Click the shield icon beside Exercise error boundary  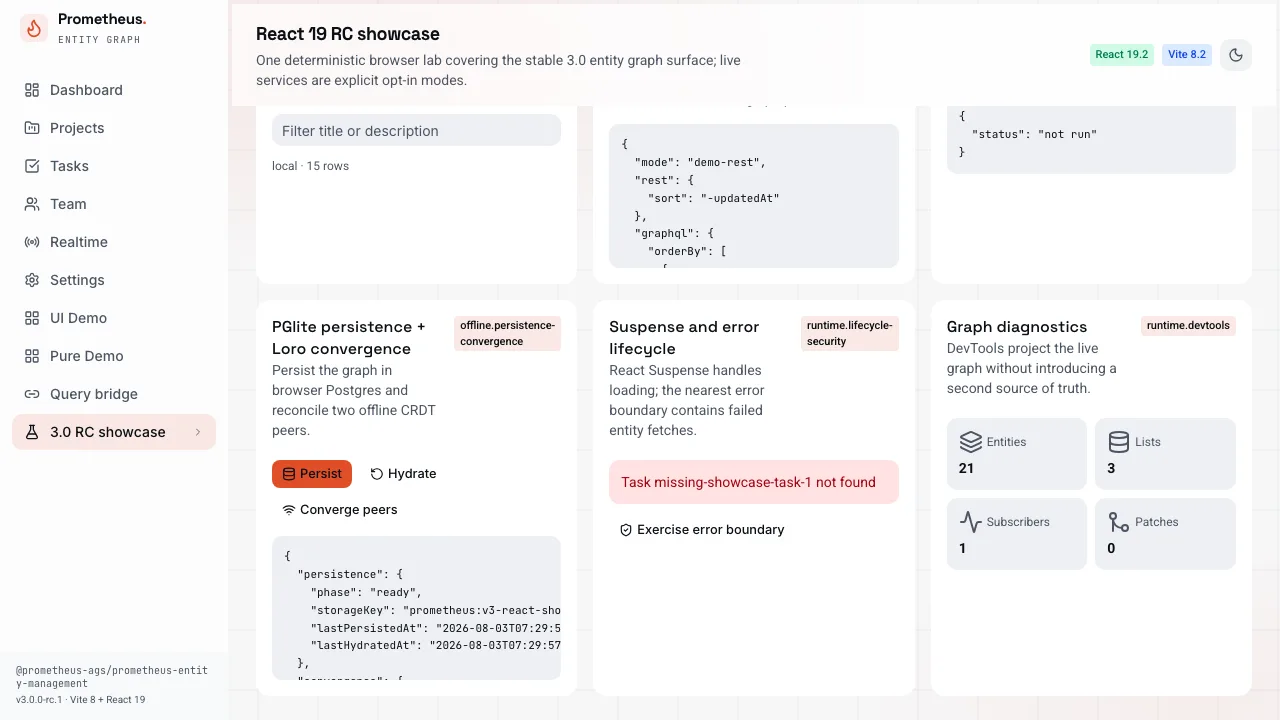(x=626, y=530)
